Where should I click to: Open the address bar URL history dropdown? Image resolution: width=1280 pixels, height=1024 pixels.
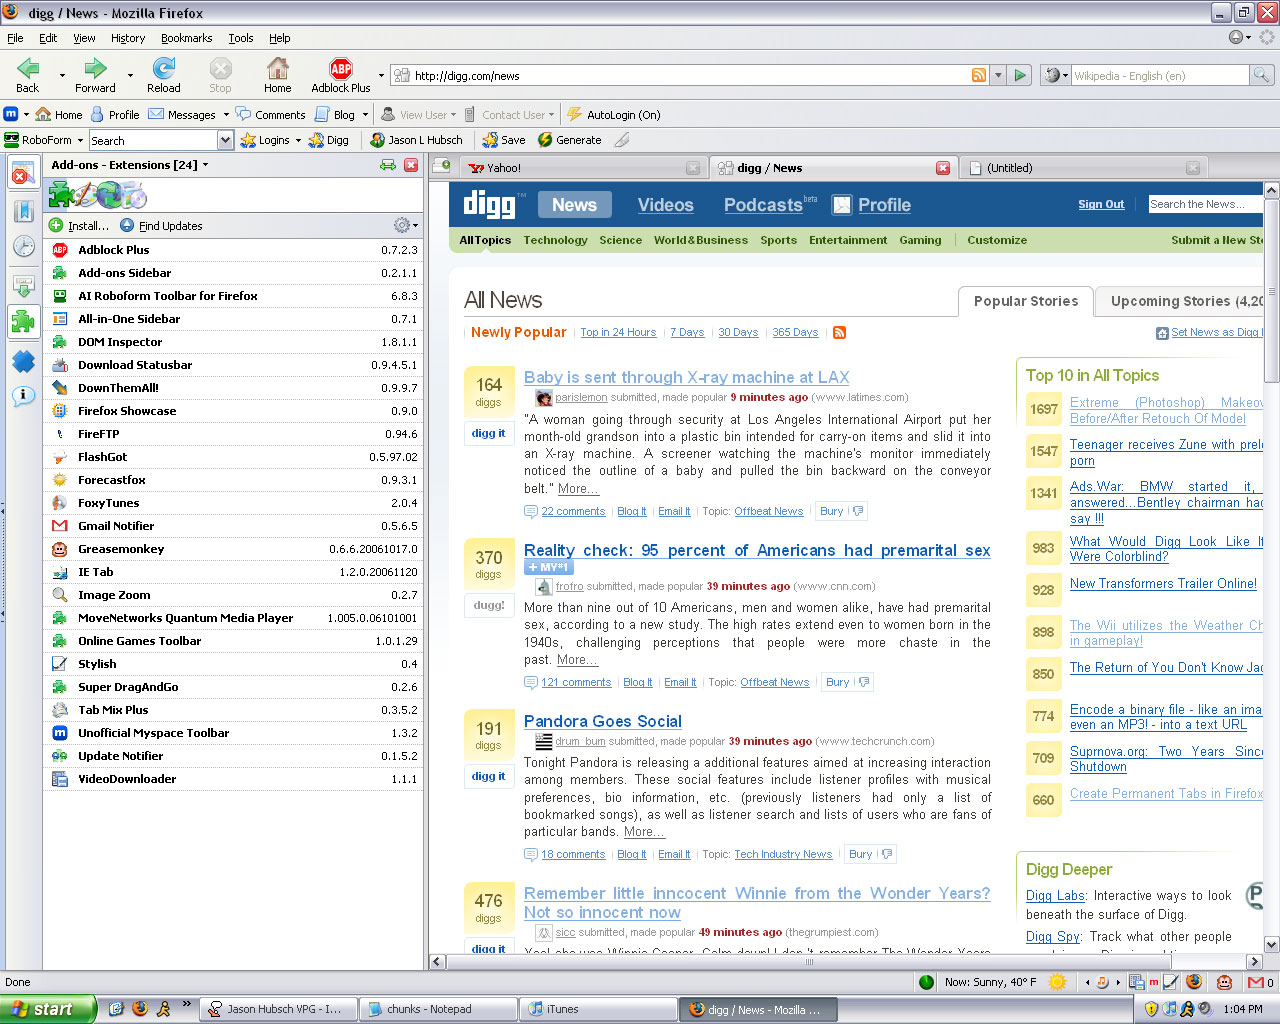coord(998,76)
